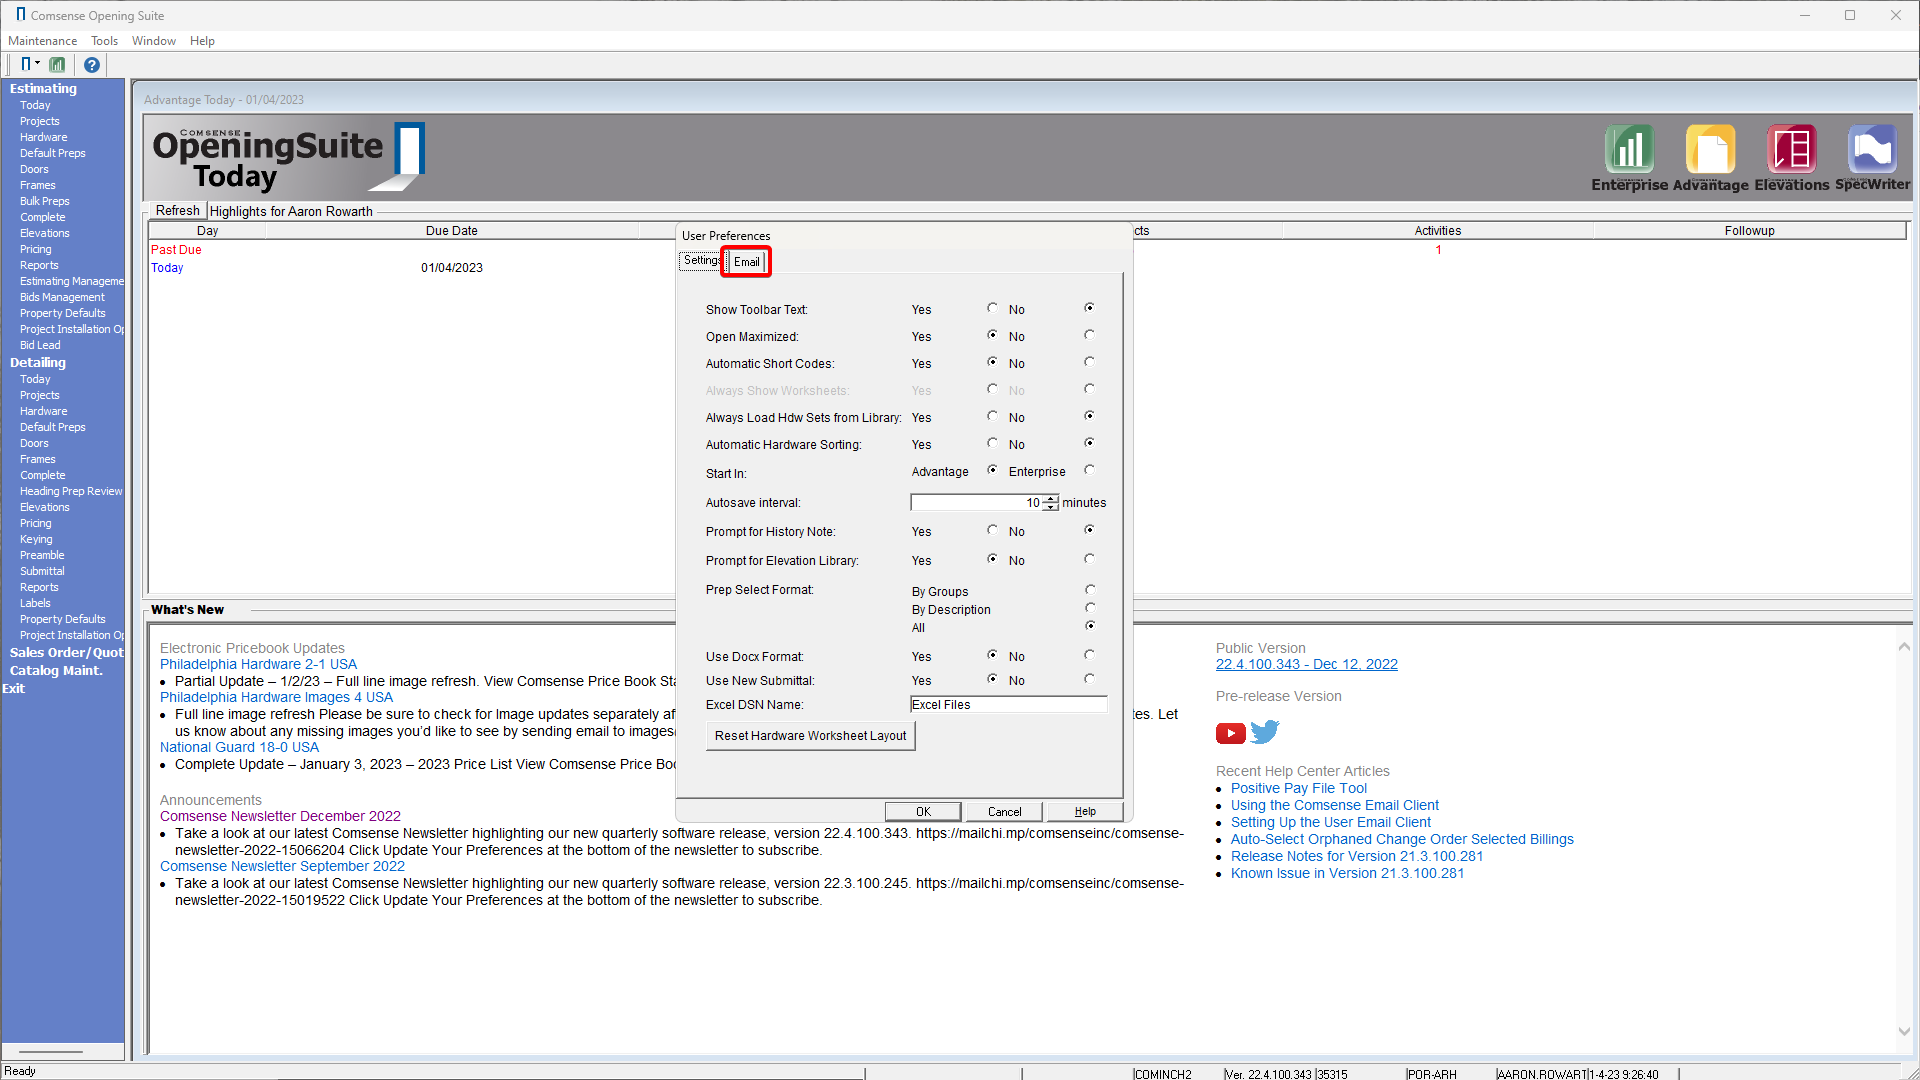Choose By Groups prep select format
Viewport: 1920px width, 1080px height.
(x=1090, y=590)
